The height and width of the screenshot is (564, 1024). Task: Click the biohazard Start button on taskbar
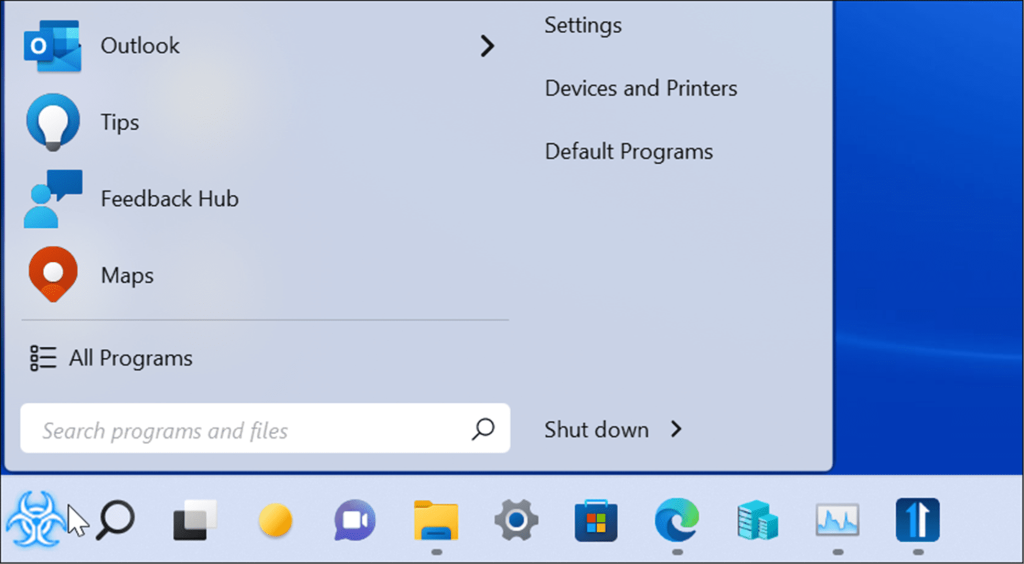[35, 520]
